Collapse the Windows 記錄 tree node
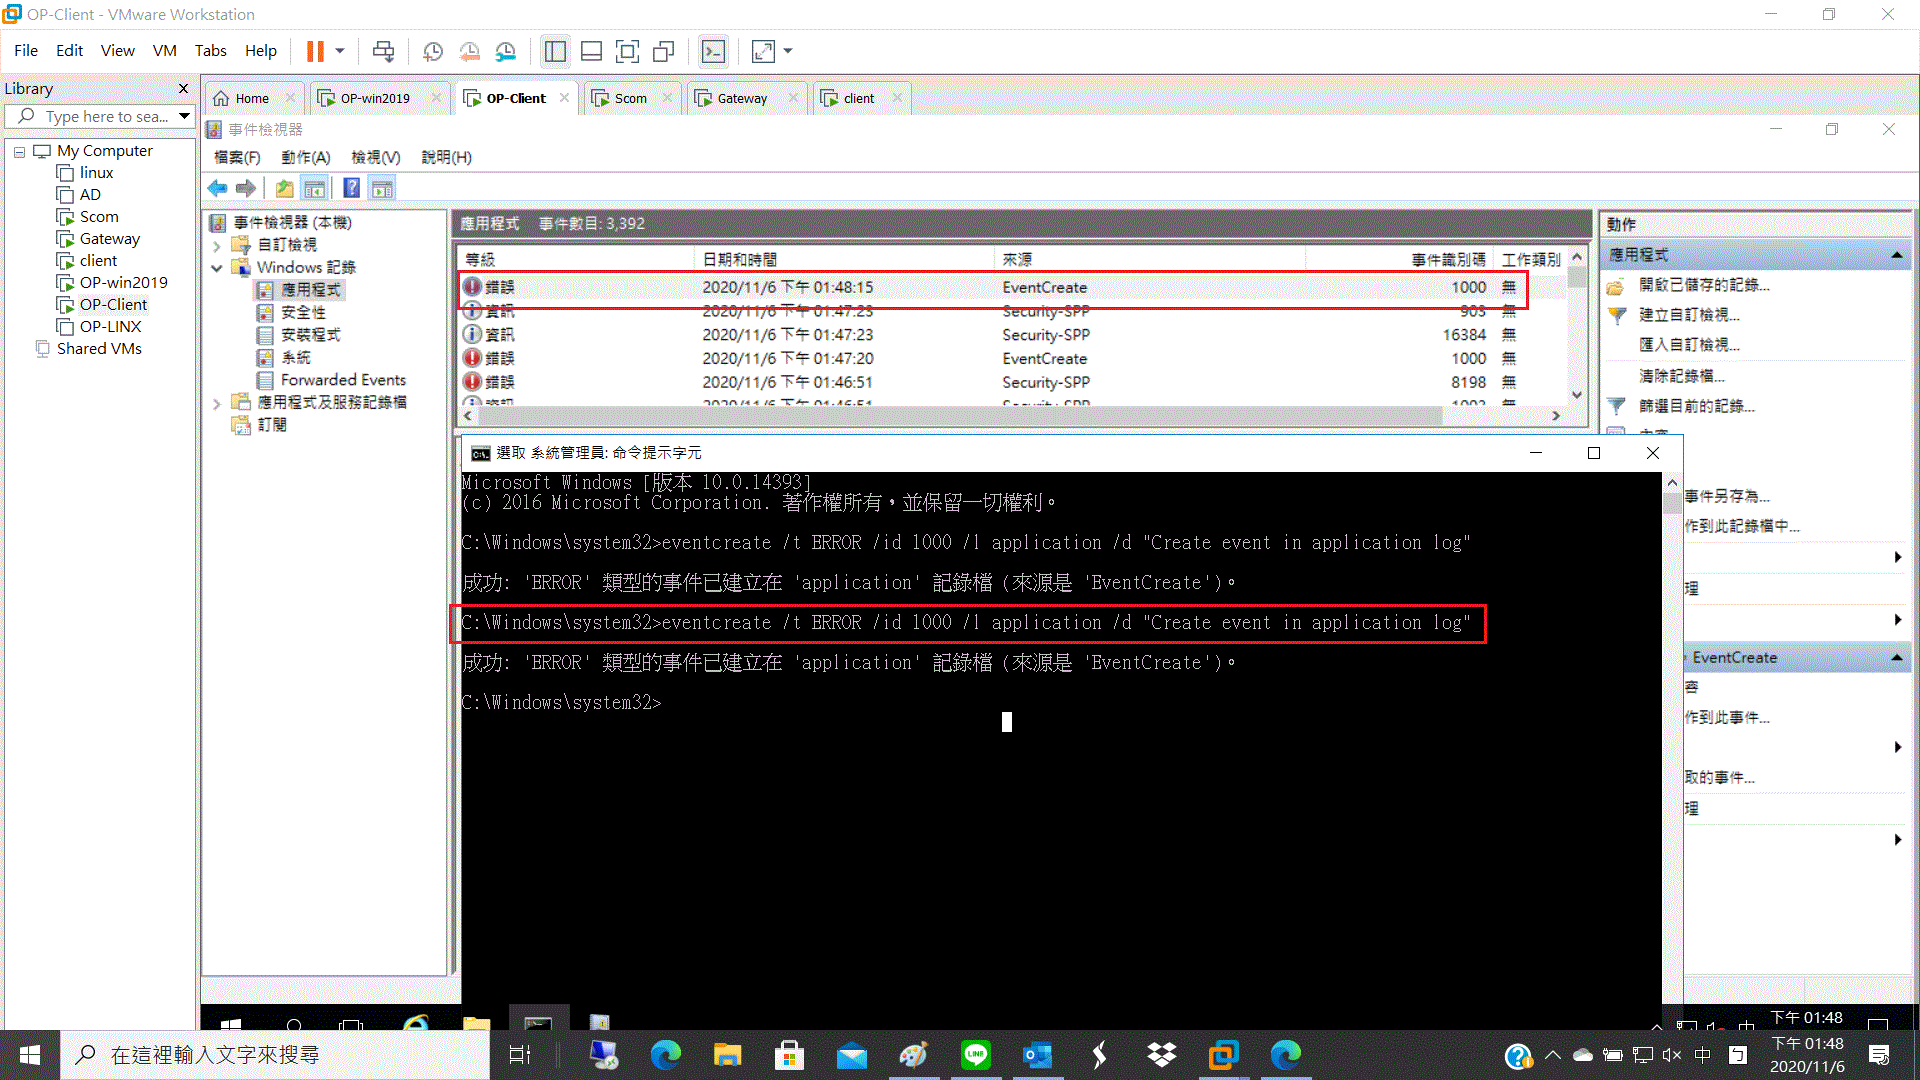Image resolution: width=1920 pixels, height=1080 pixels. (217, 268)
